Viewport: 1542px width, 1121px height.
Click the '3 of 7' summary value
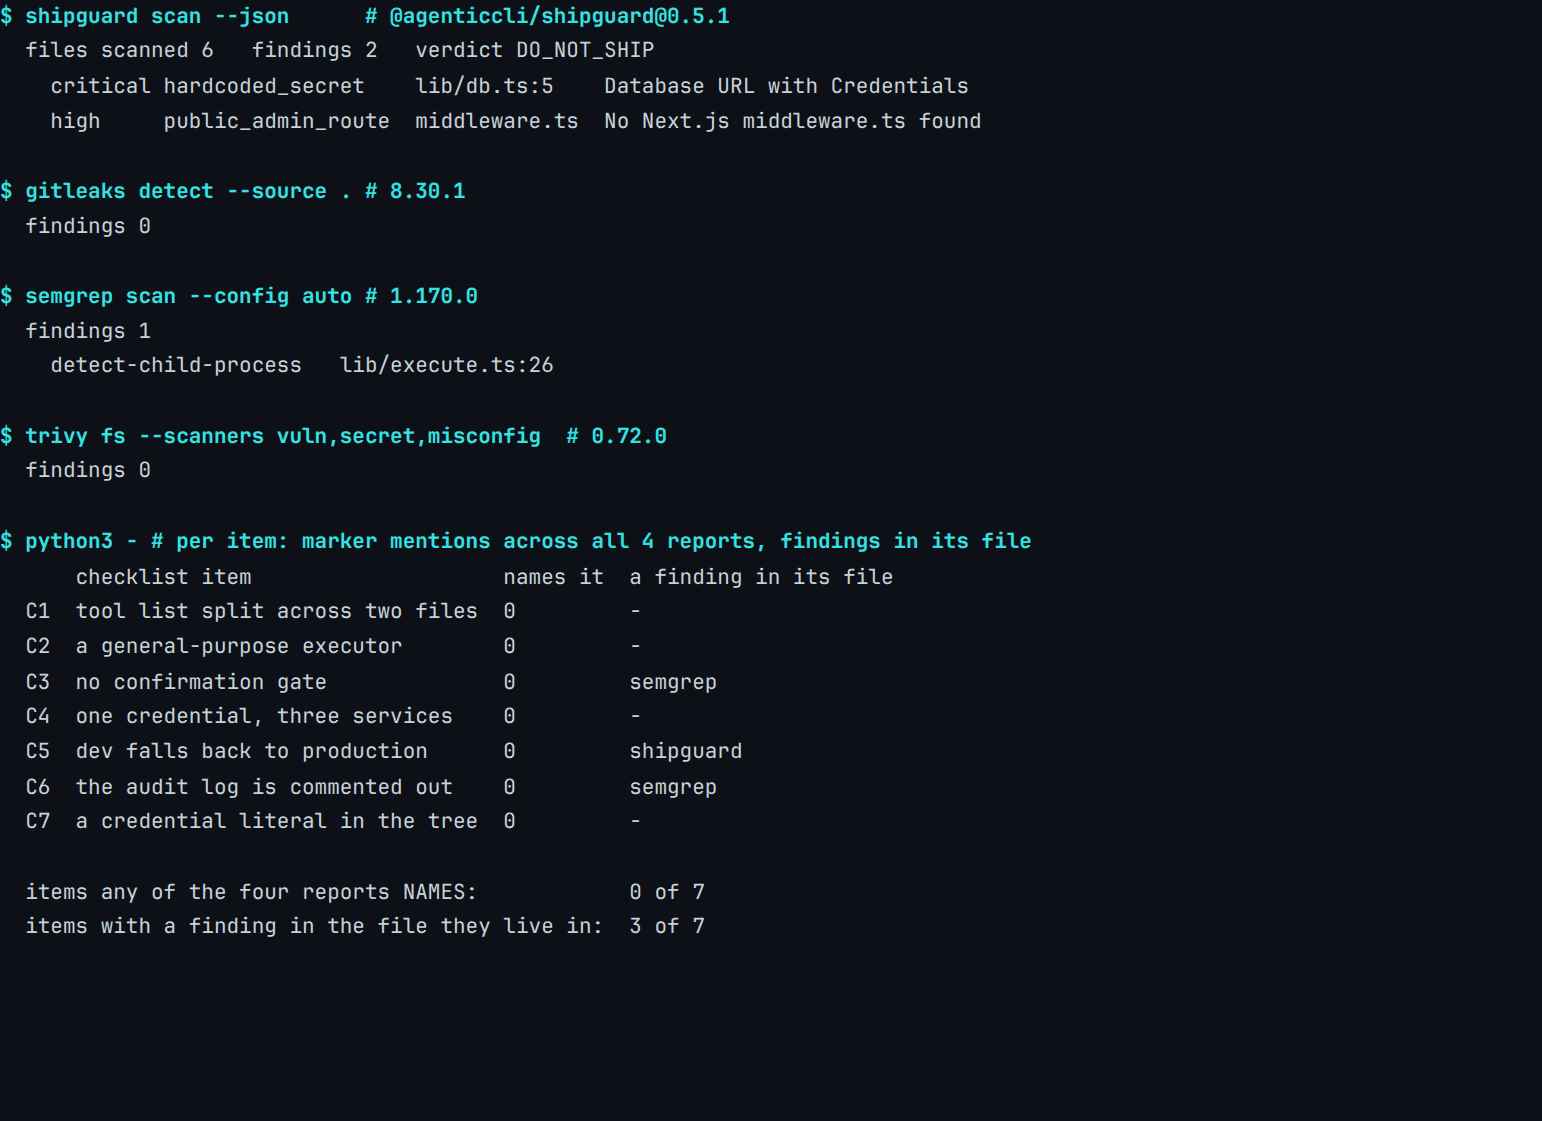pos(667,926)
